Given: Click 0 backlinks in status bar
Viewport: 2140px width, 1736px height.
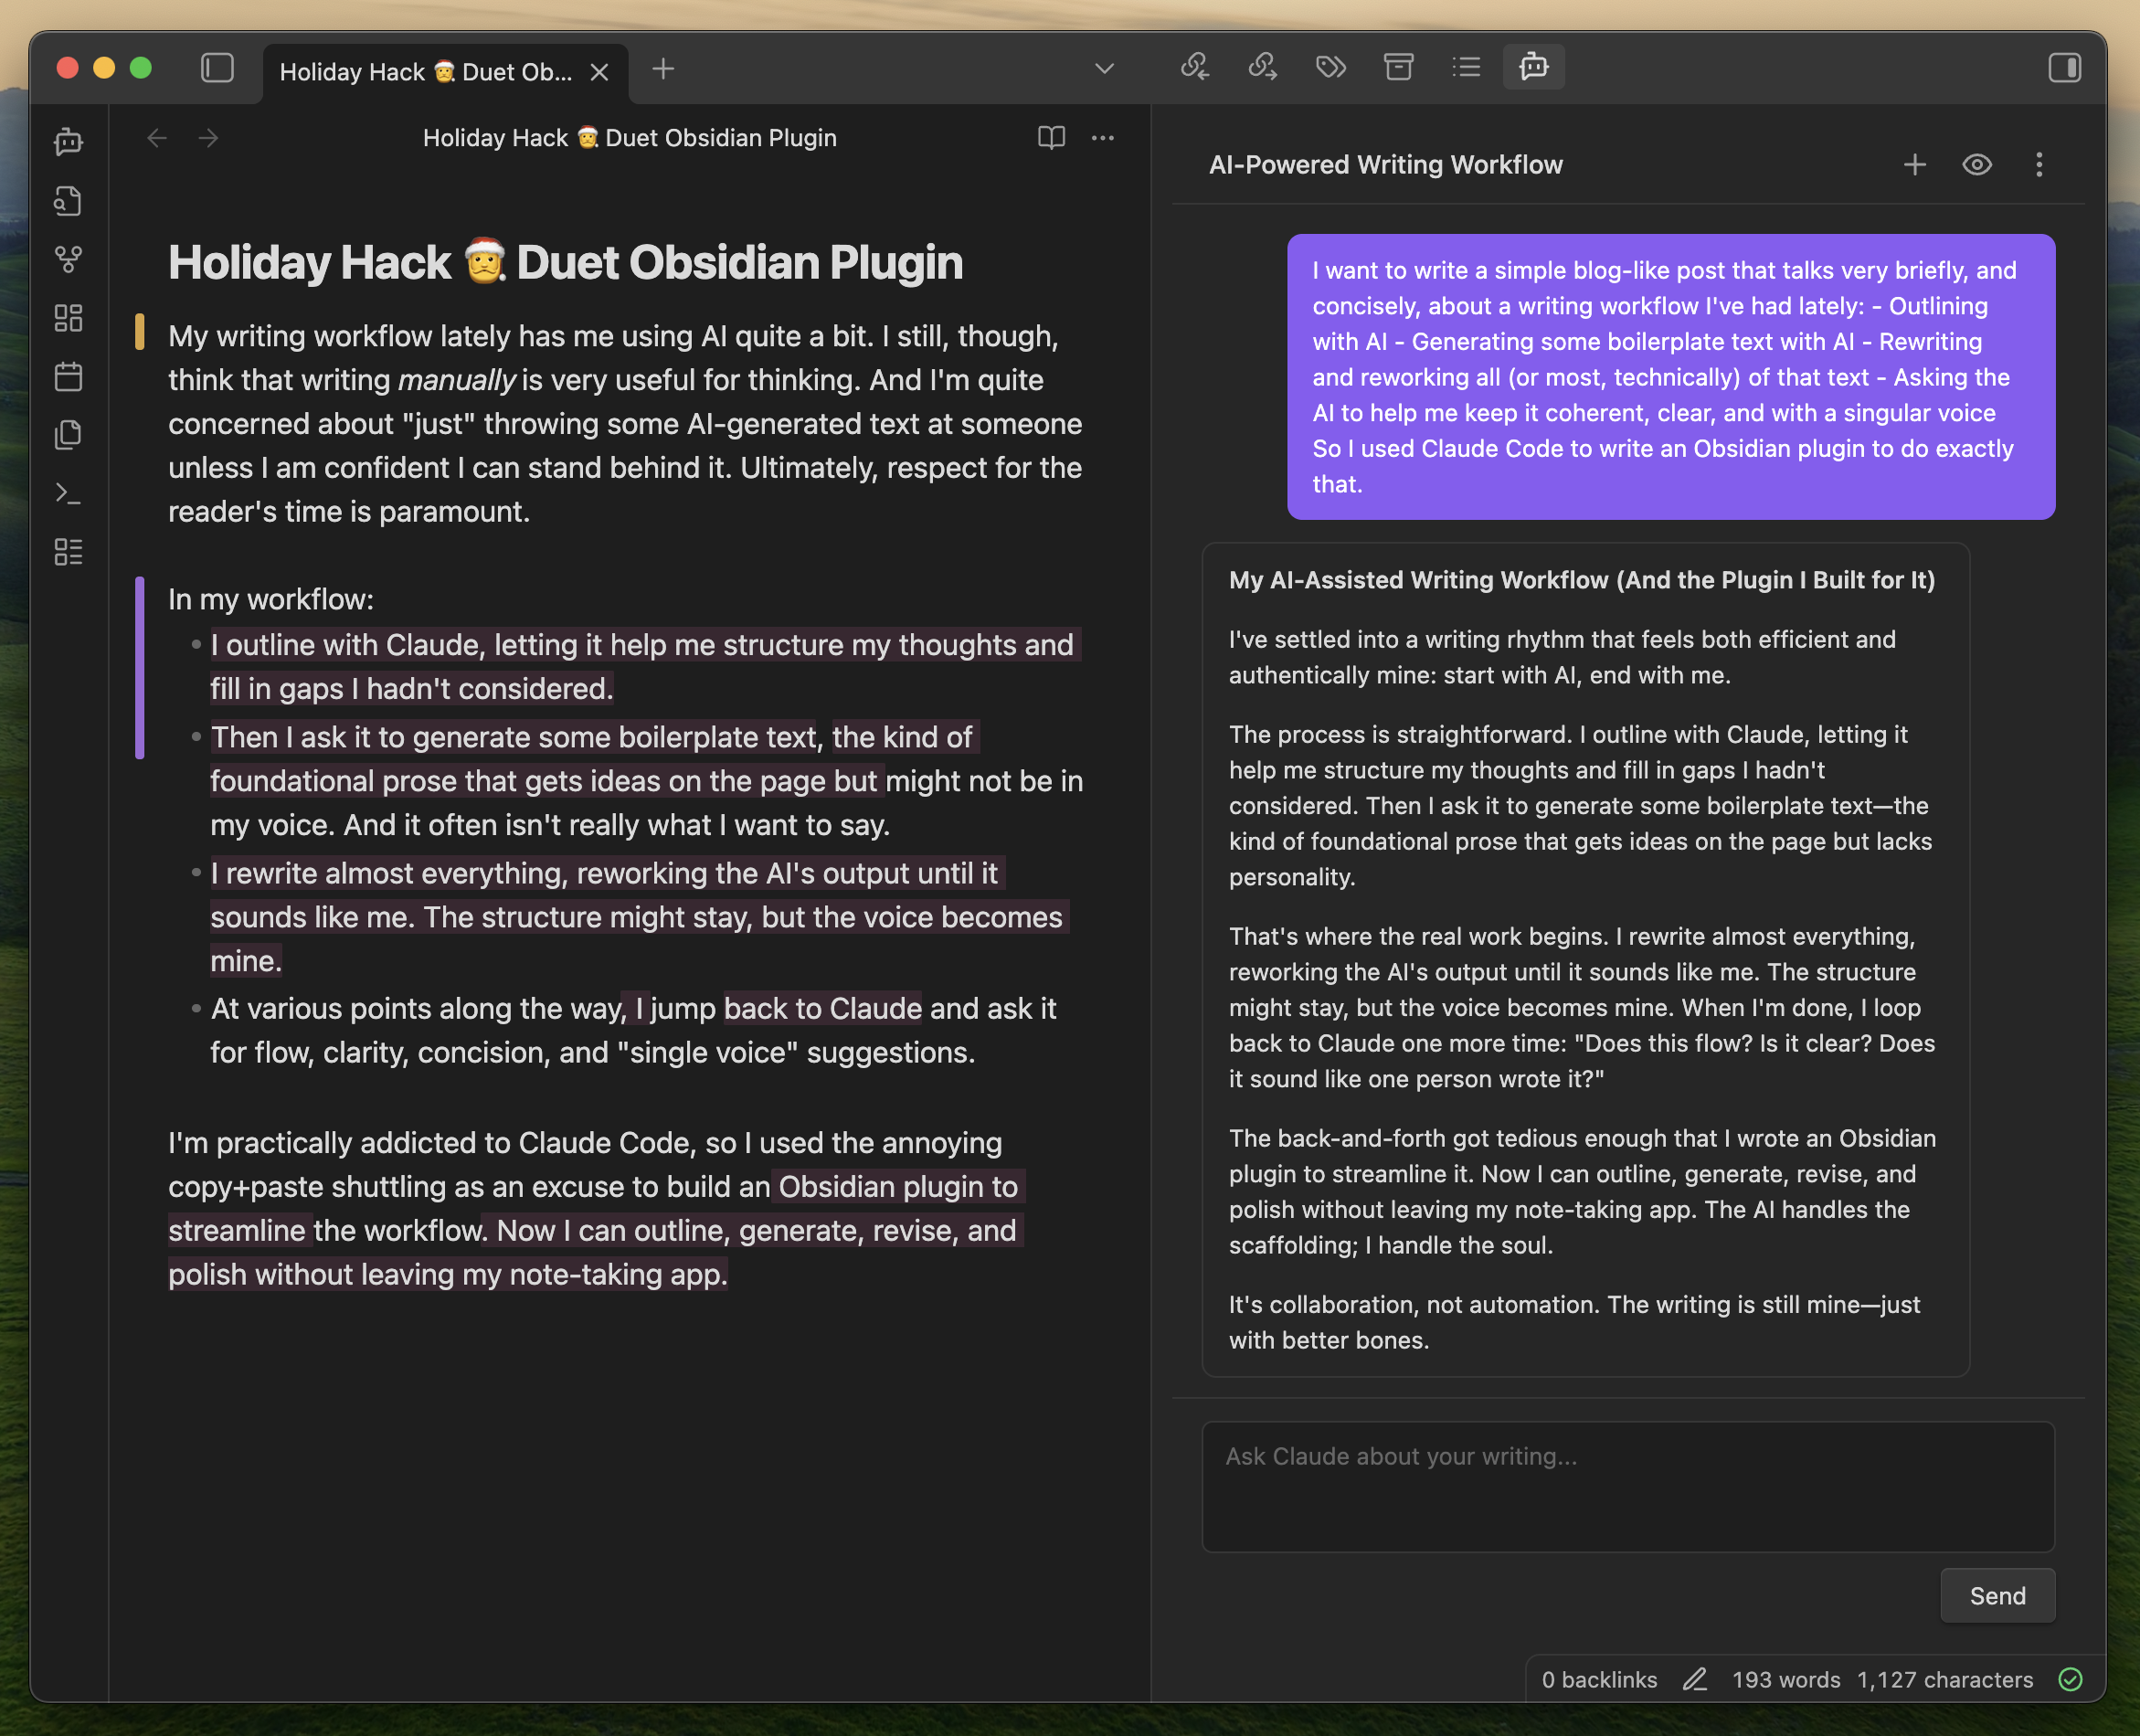Looking at the screenshot, I should point(1598,1680).
